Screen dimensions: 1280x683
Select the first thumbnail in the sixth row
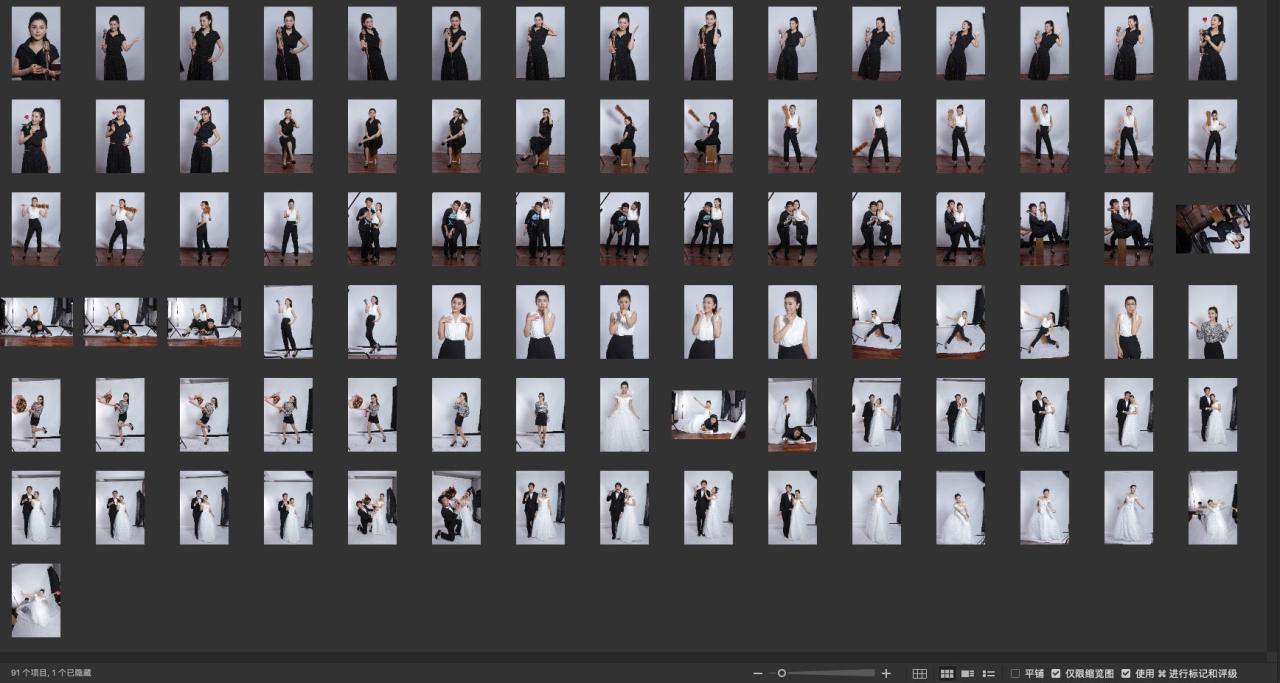pos(36,508)
